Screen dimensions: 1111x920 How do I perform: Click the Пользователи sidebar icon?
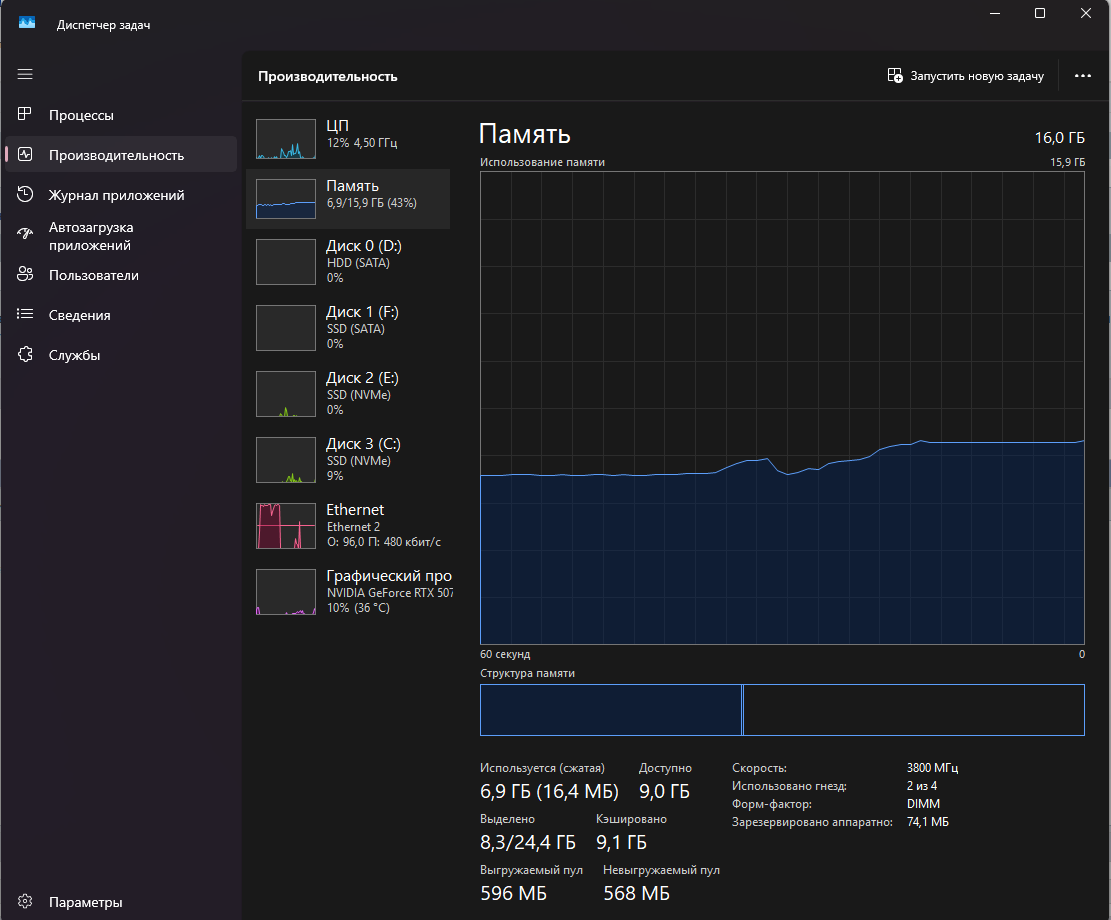(25, 274)
